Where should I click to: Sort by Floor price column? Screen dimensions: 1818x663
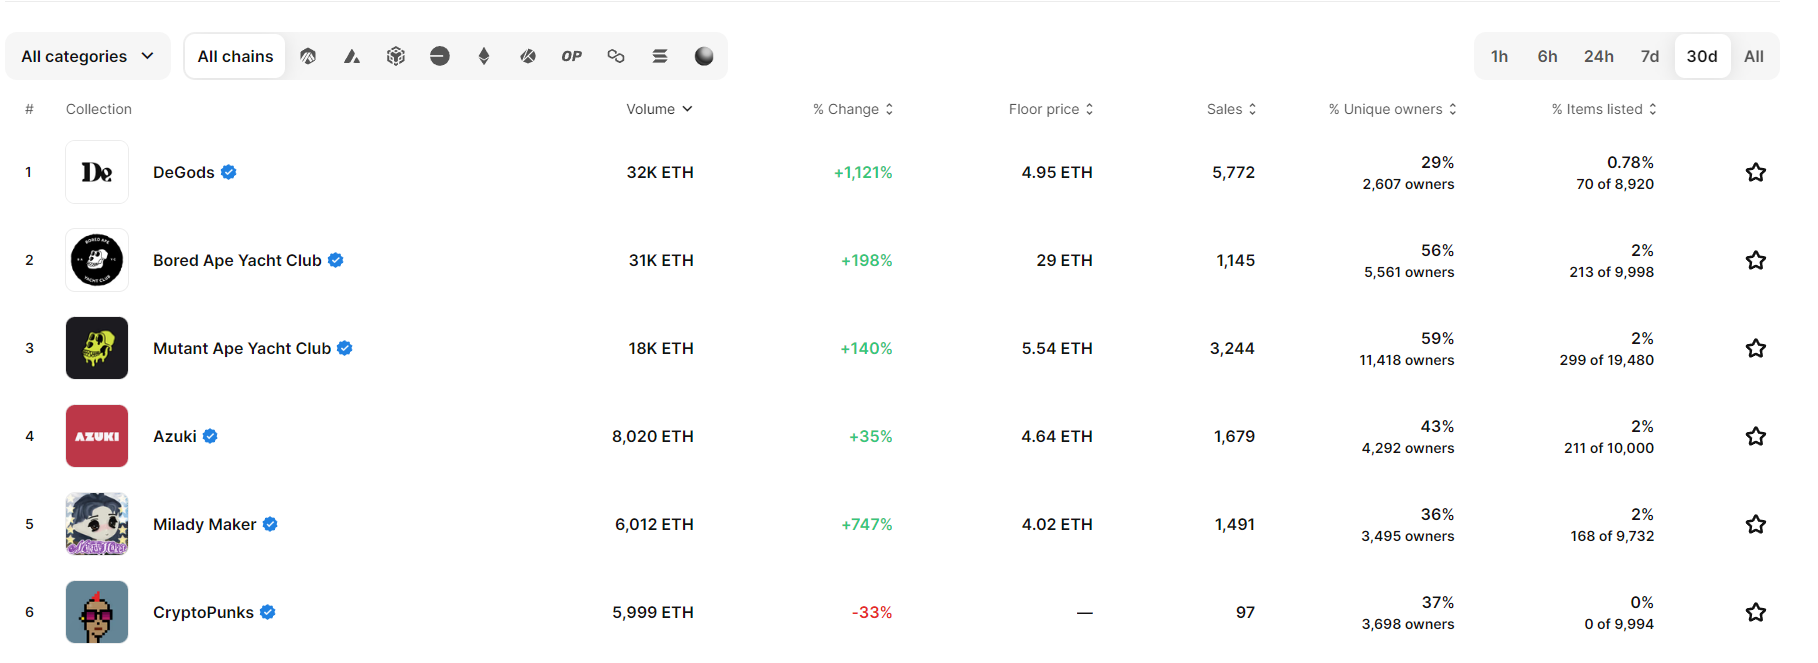(x=1051, y=109)
